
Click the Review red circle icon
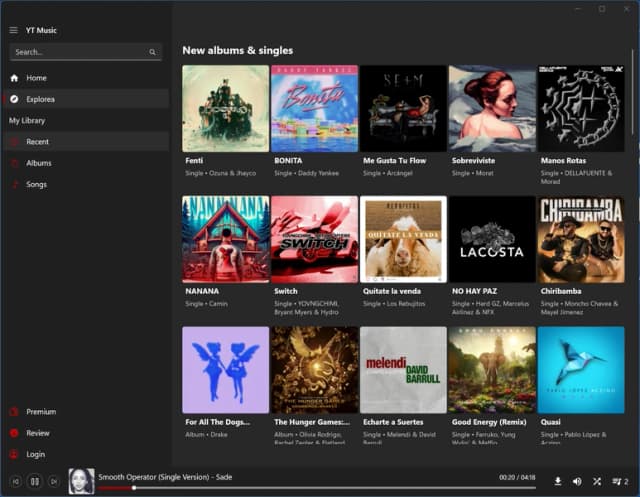tap(14, 433)
